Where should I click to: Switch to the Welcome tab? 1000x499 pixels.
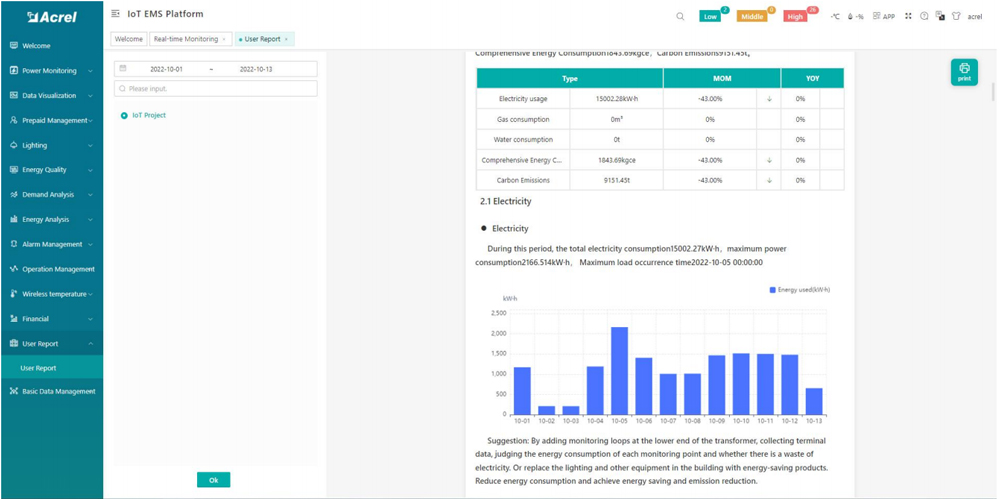pyautogui.click(x=129, y=39)
